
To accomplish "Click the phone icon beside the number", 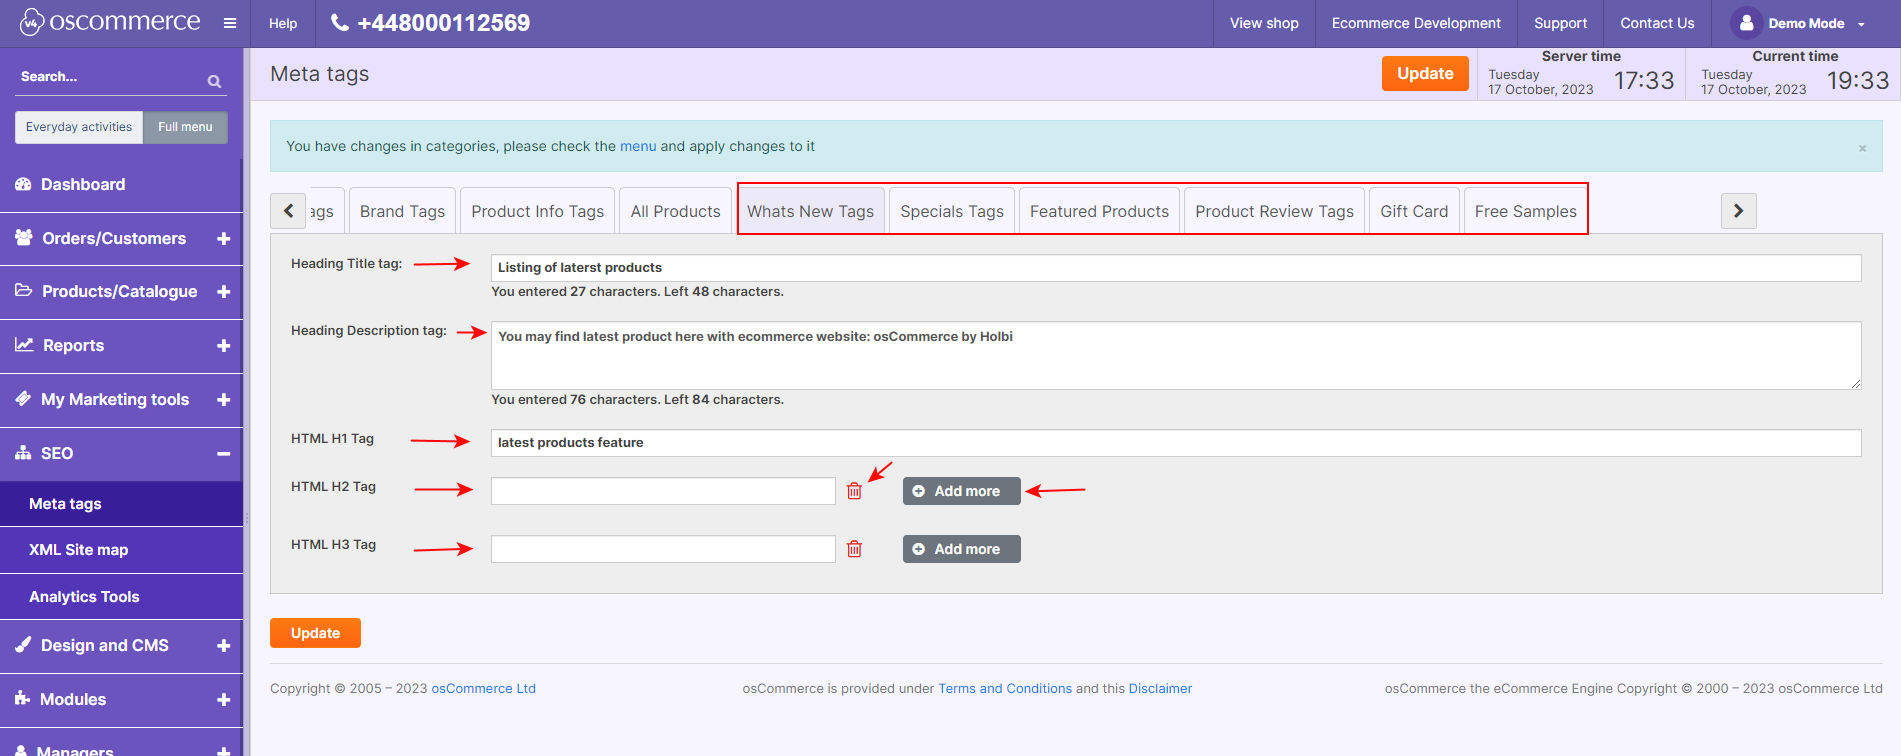I will 340,22.
